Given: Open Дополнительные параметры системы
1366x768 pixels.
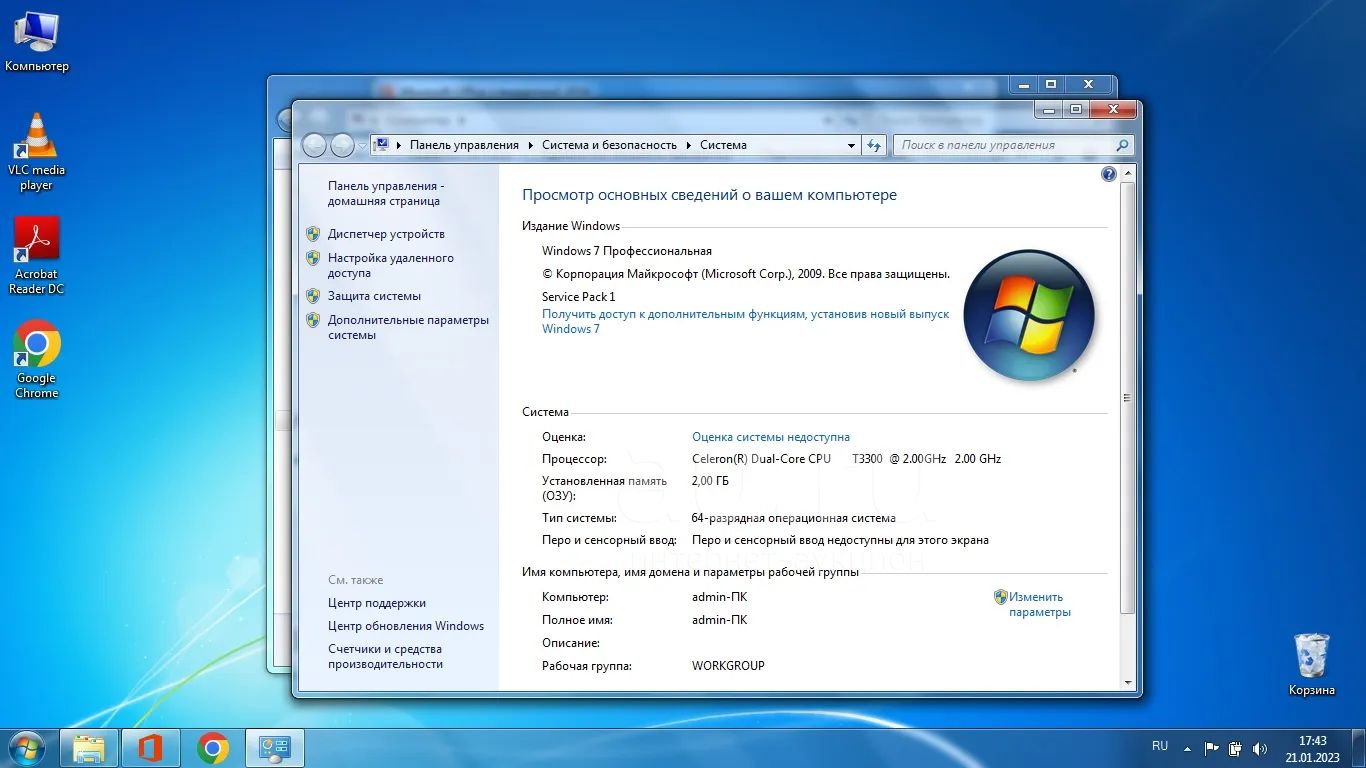Looking at the screenshot, I should tap(408, 327).
